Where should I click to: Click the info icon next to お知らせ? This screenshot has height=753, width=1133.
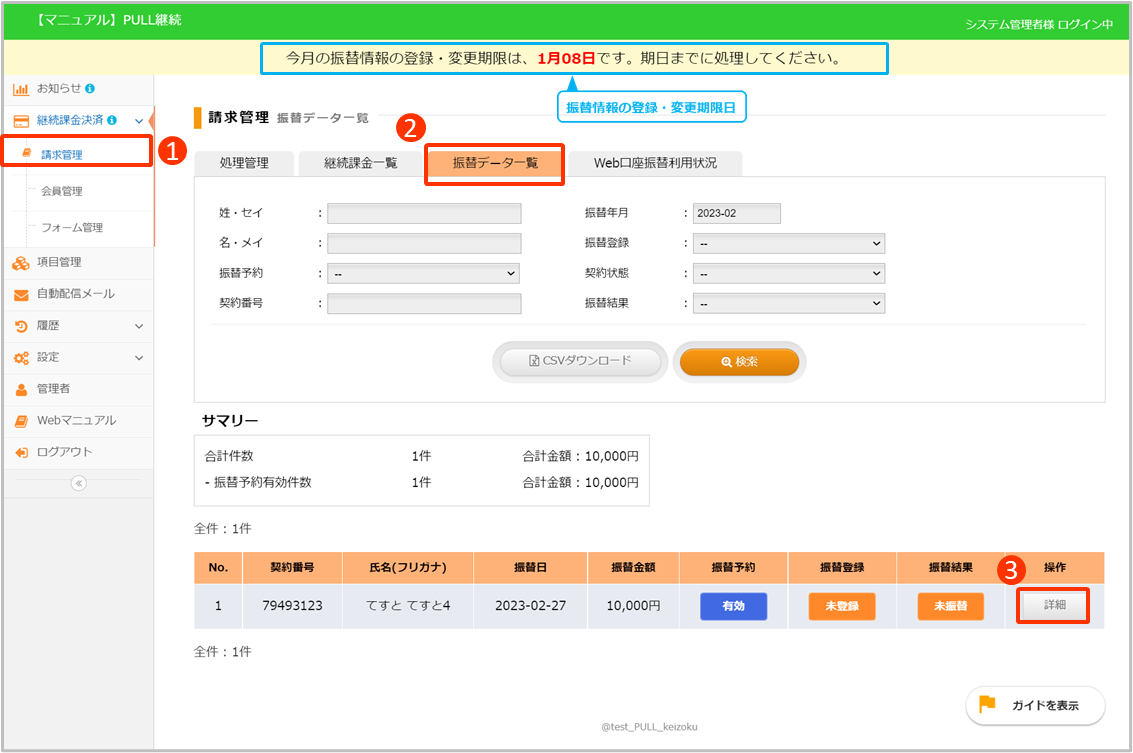tap(90, 89)
